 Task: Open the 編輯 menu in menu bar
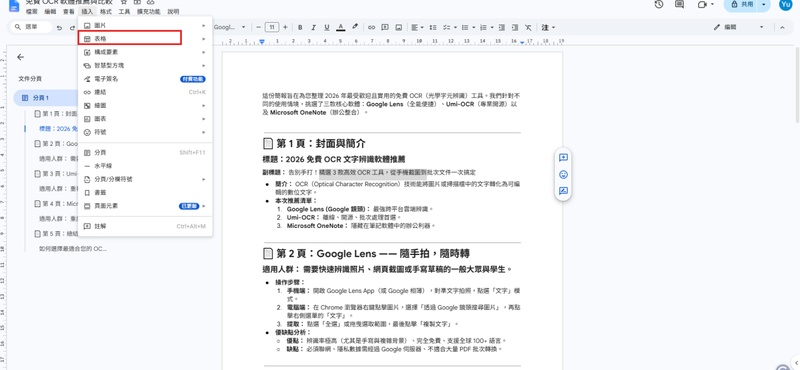50,11
